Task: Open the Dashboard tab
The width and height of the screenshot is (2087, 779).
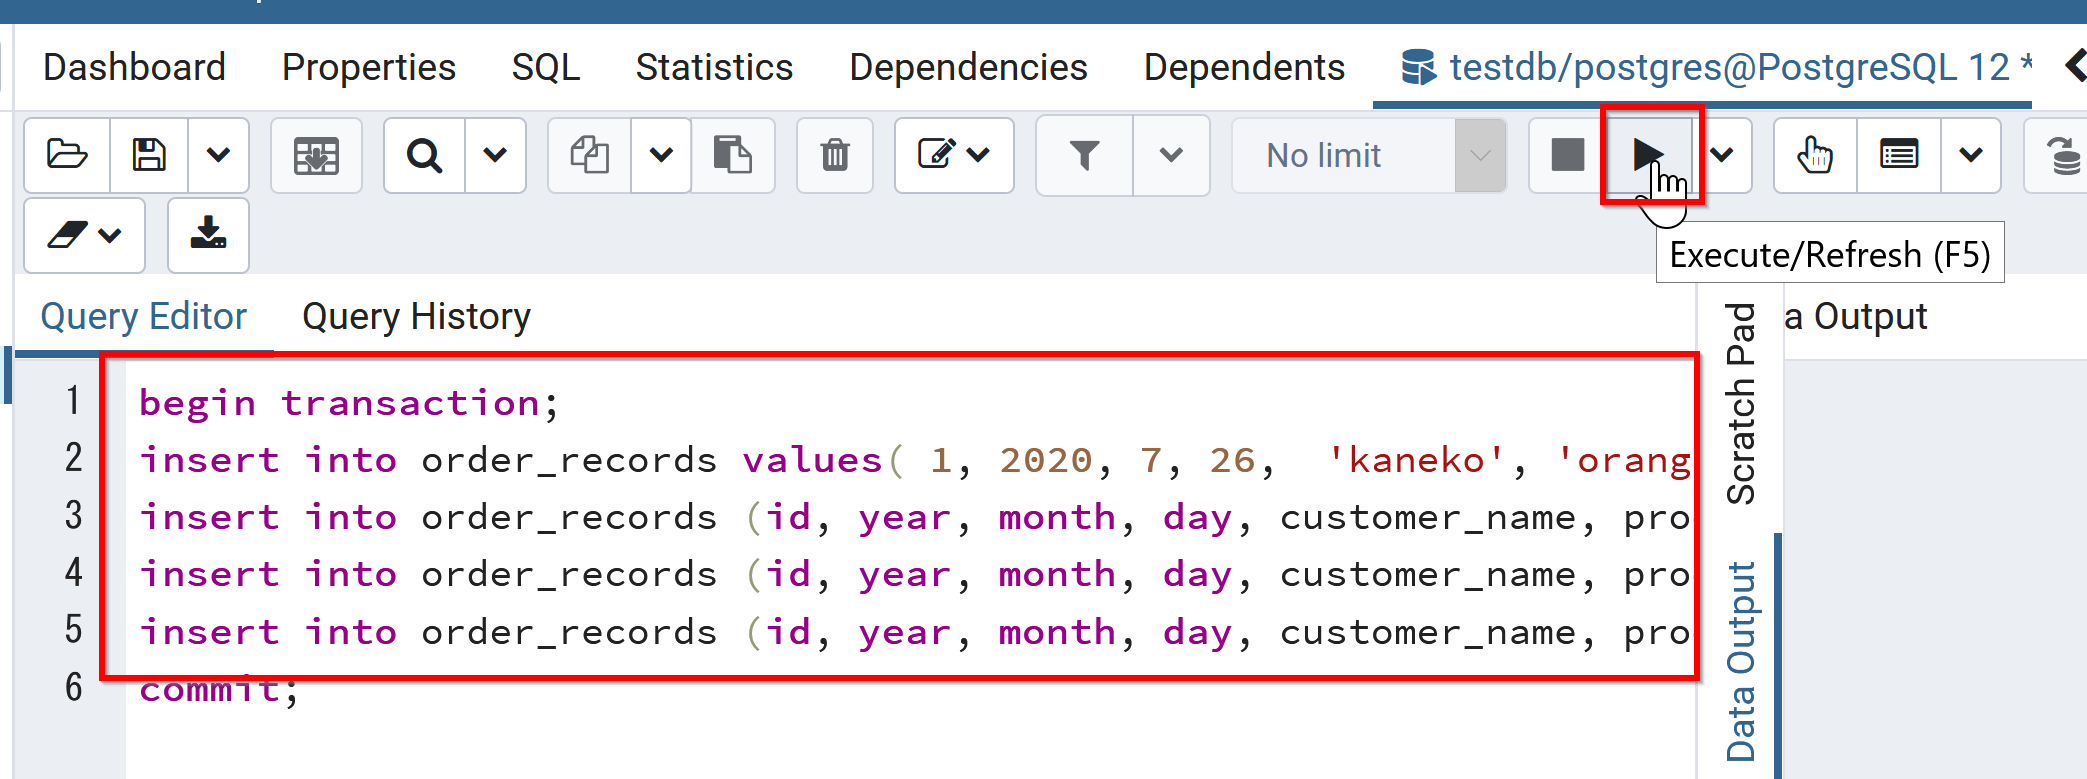Action: click(134, 68)
